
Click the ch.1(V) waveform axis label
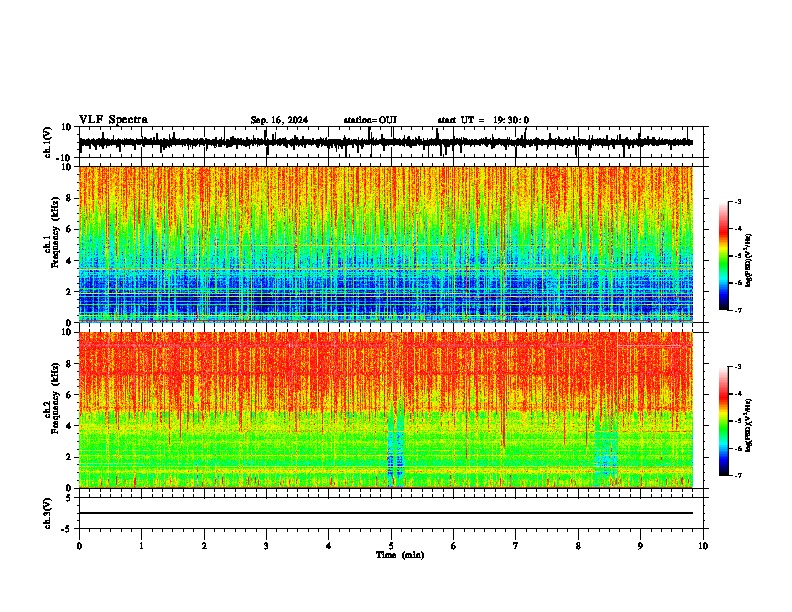48,142
